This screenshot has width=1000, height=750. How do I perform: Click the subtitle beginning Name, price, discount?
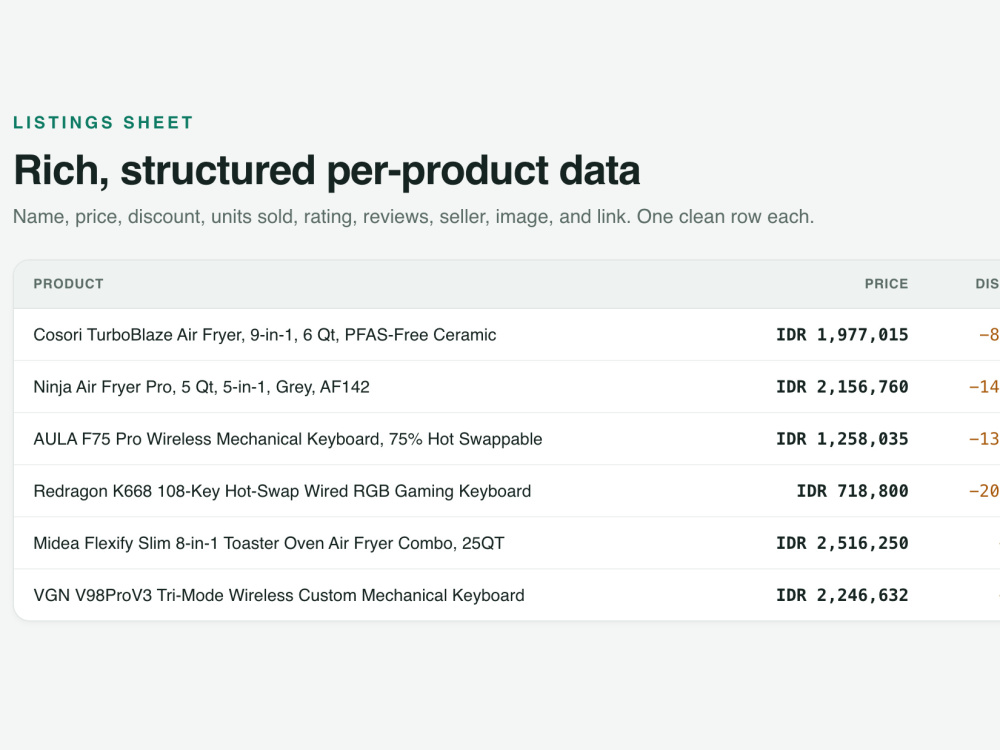pyautogui.click(x=413, y=217)
